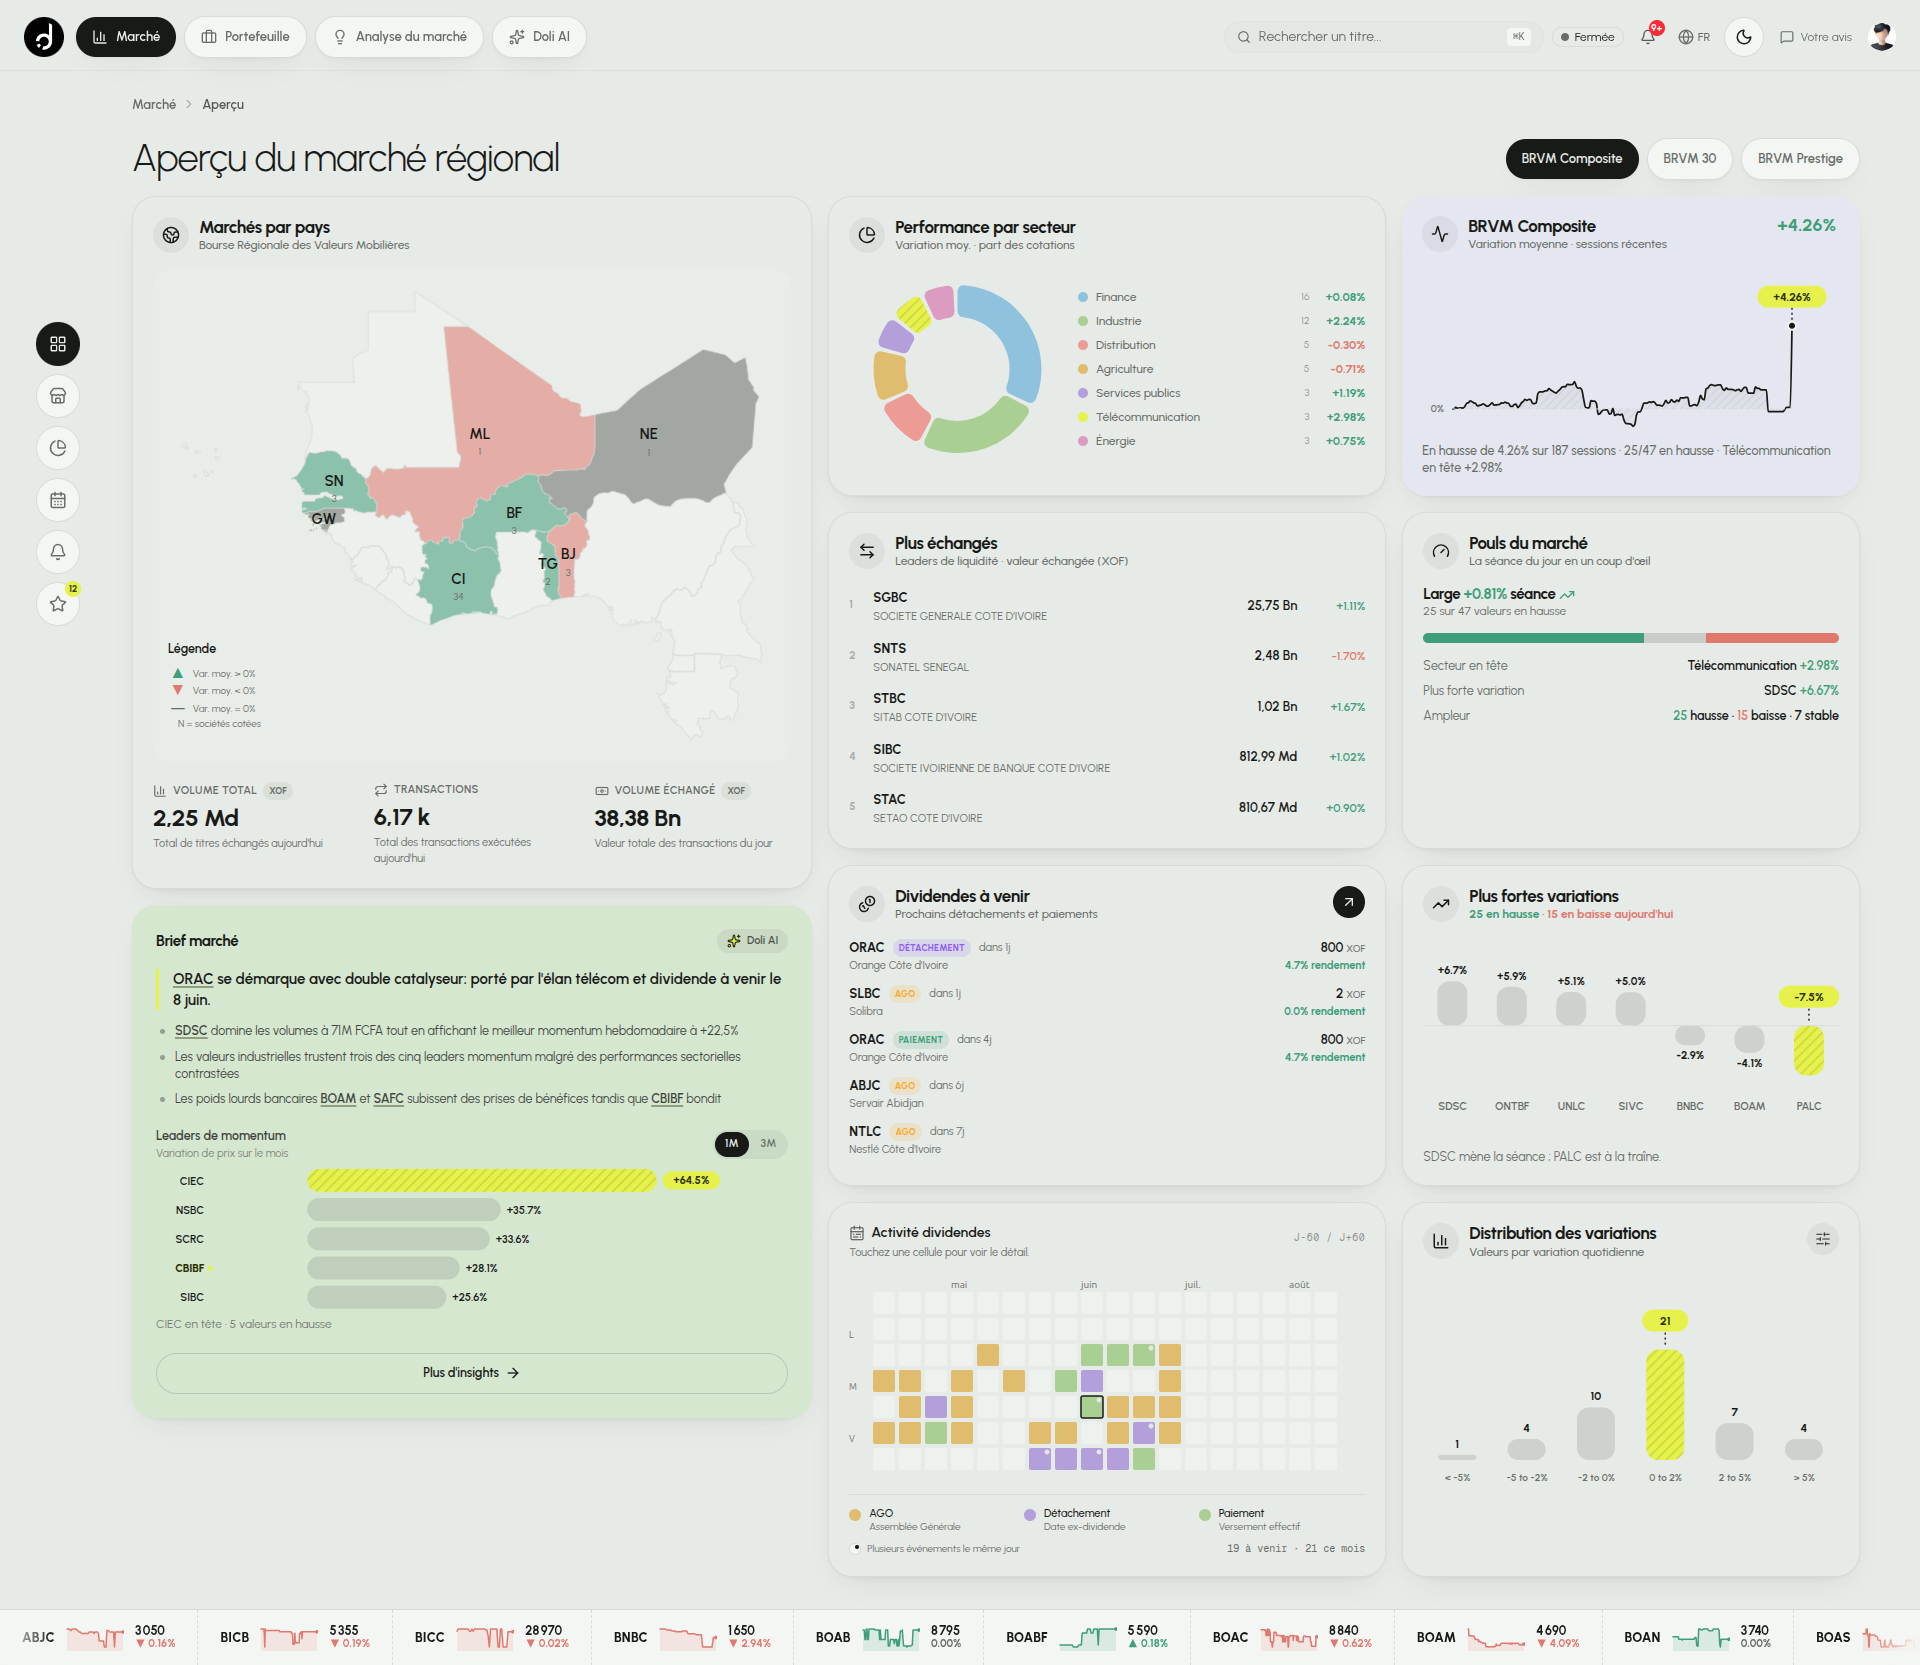Screen dimensions: 1920x1665
Task: Open SNTS Sonatel Senegal row
Action: [1107, 657]
